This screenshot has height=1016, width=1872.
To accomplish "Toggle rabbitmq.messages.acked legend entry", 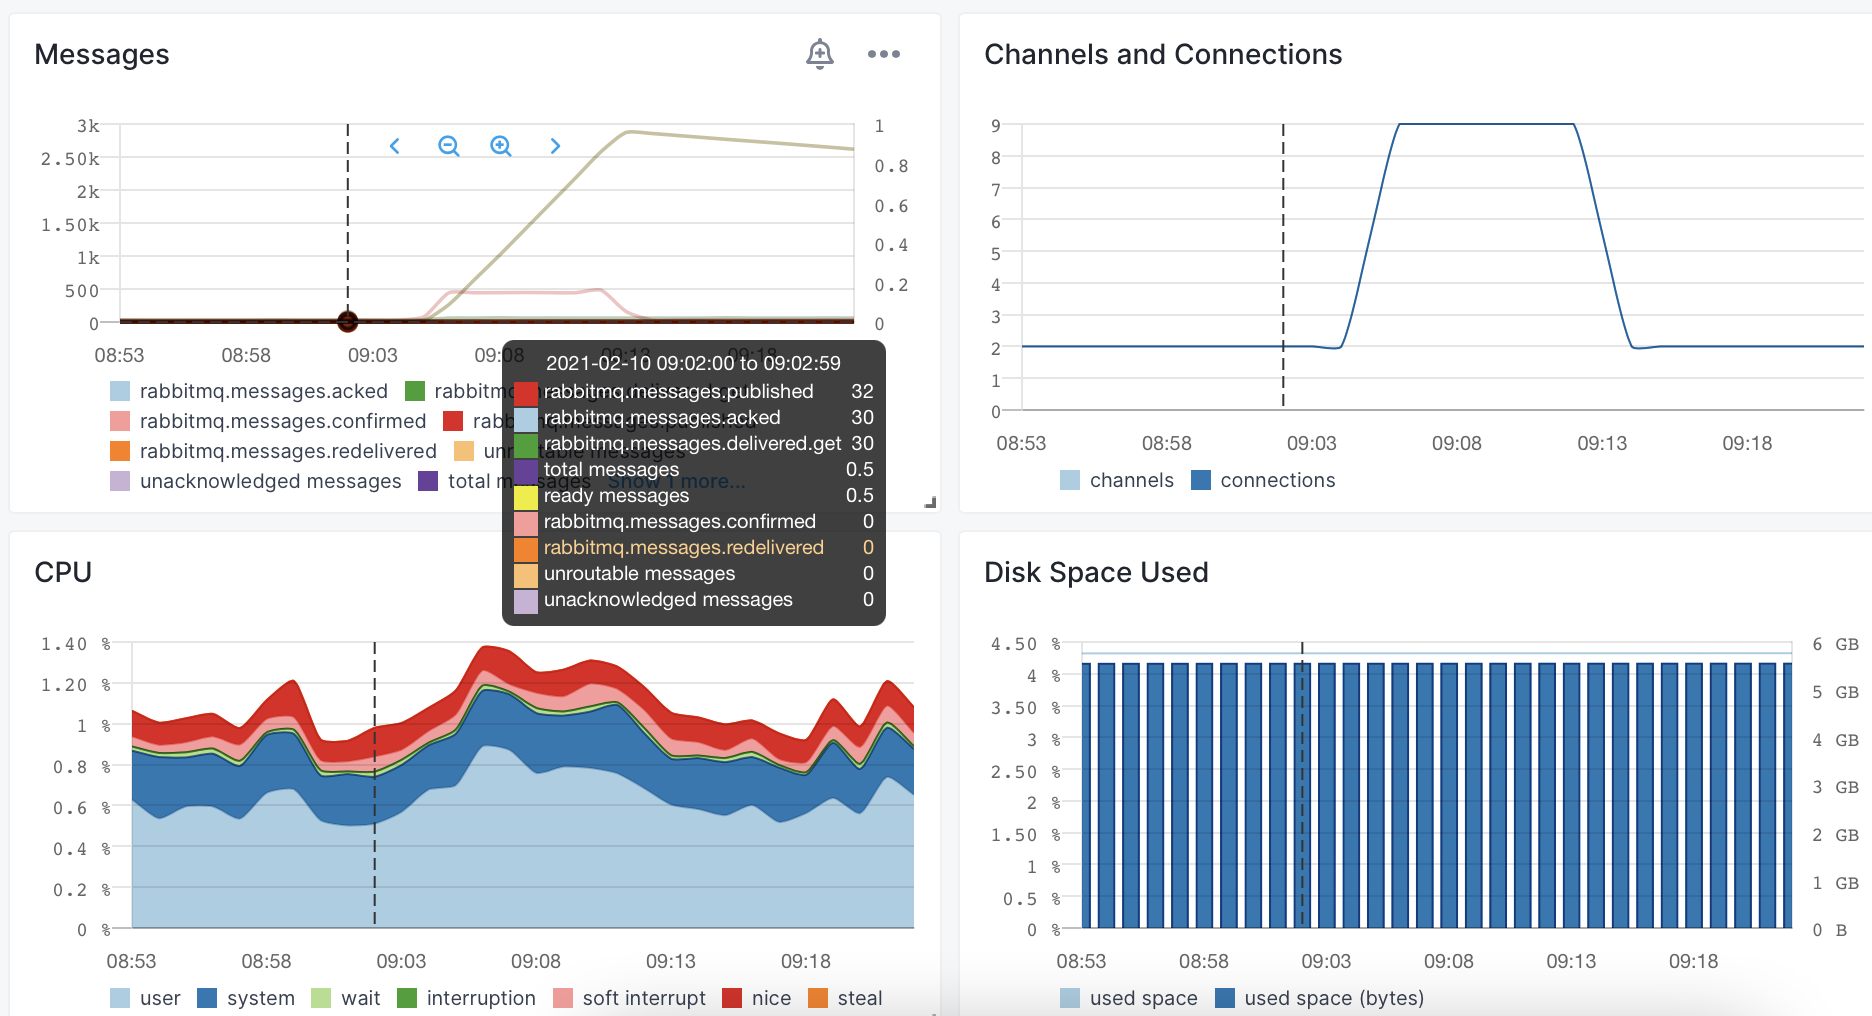I will (249, 391).
